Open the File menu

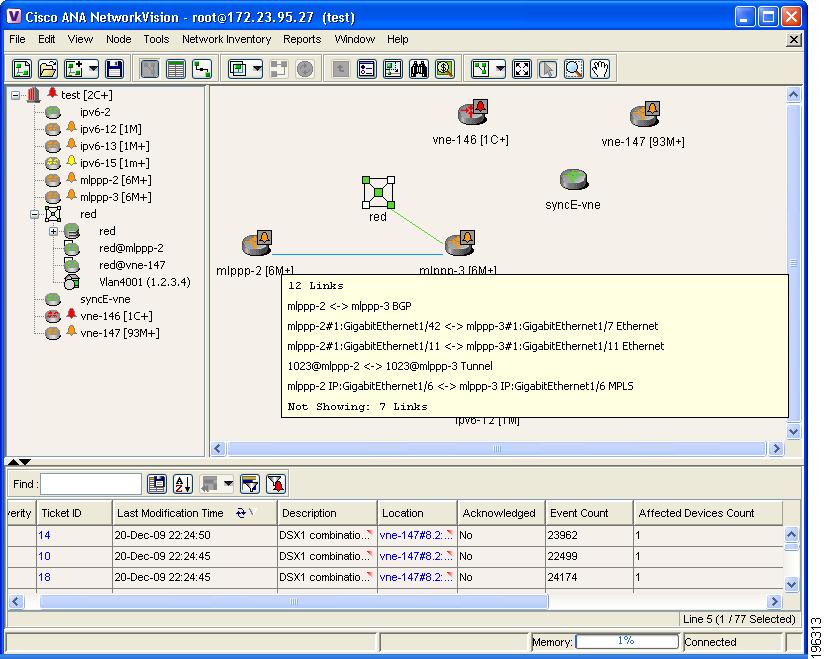tap(17, 39)
